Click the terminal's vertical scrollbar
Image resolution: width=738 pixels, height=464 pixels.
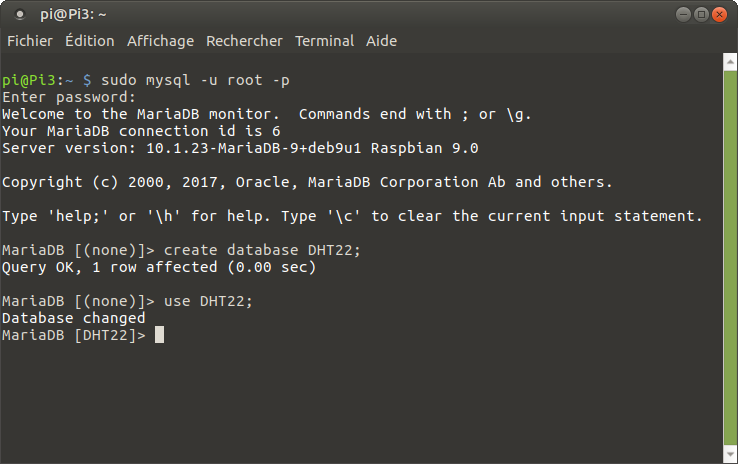tap(730, 250)
